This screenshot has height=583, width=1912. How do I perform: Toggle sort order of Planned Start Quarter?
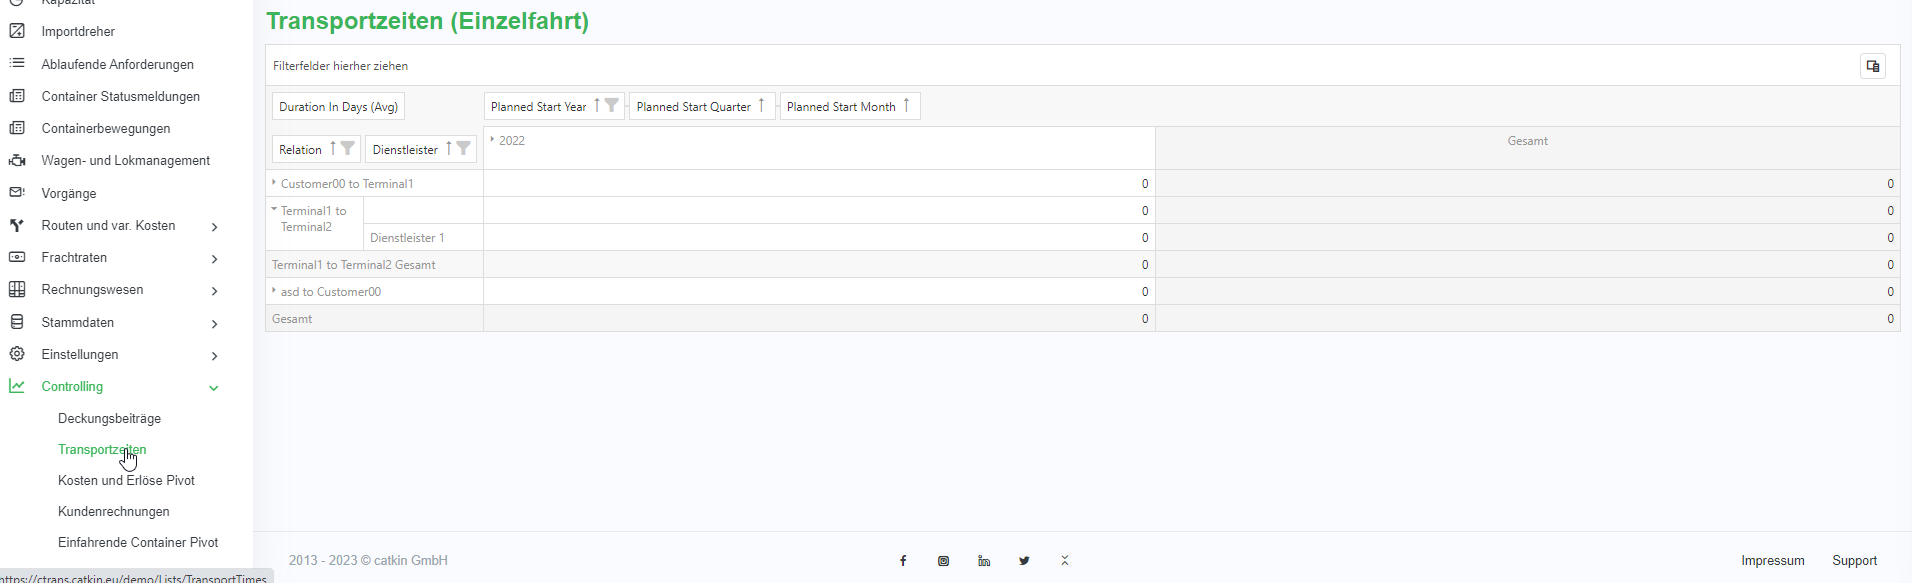point(761,106)
